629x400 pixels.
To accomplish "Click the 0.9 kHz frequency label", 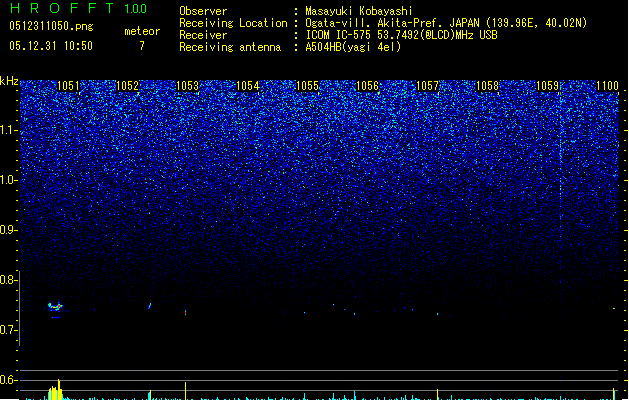I will (x=8, y=230).
